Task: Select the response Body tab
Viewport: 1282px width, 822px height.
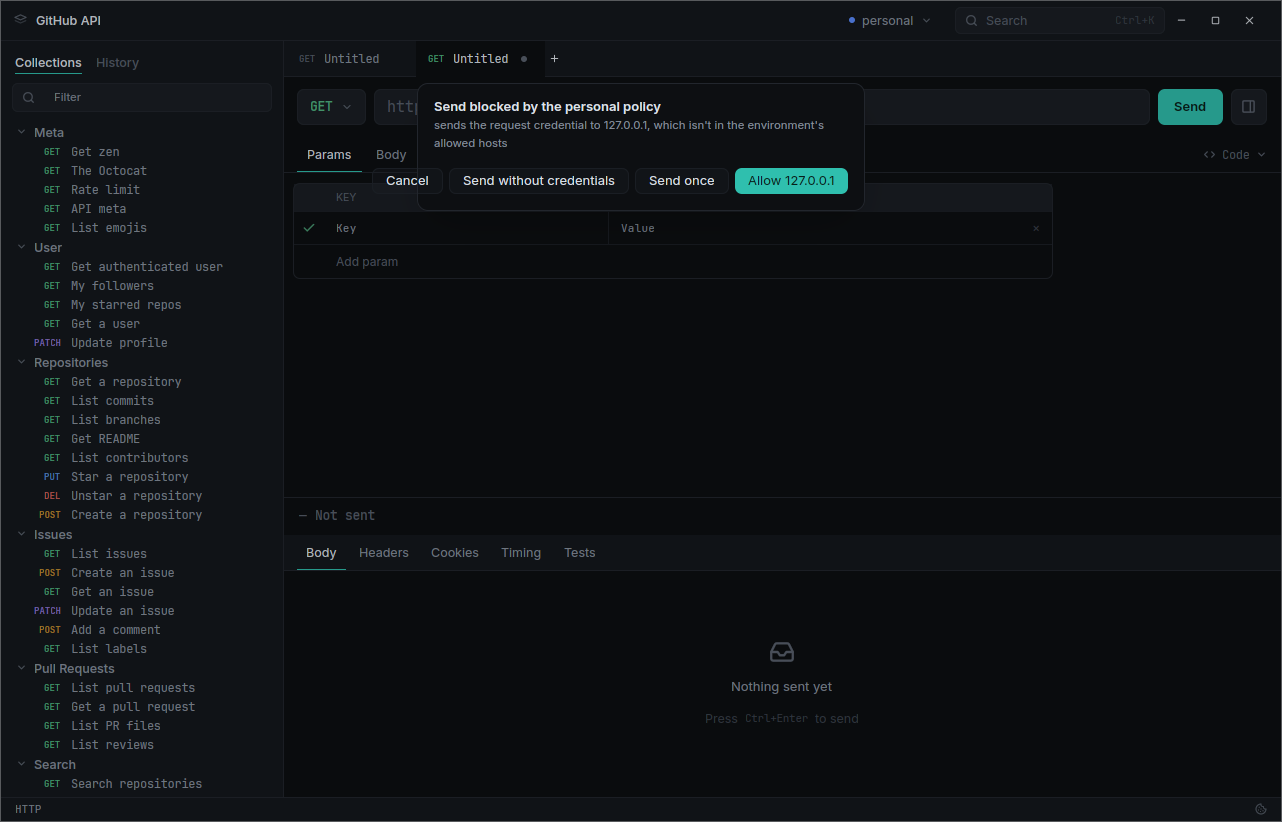Action: [321, 553]
